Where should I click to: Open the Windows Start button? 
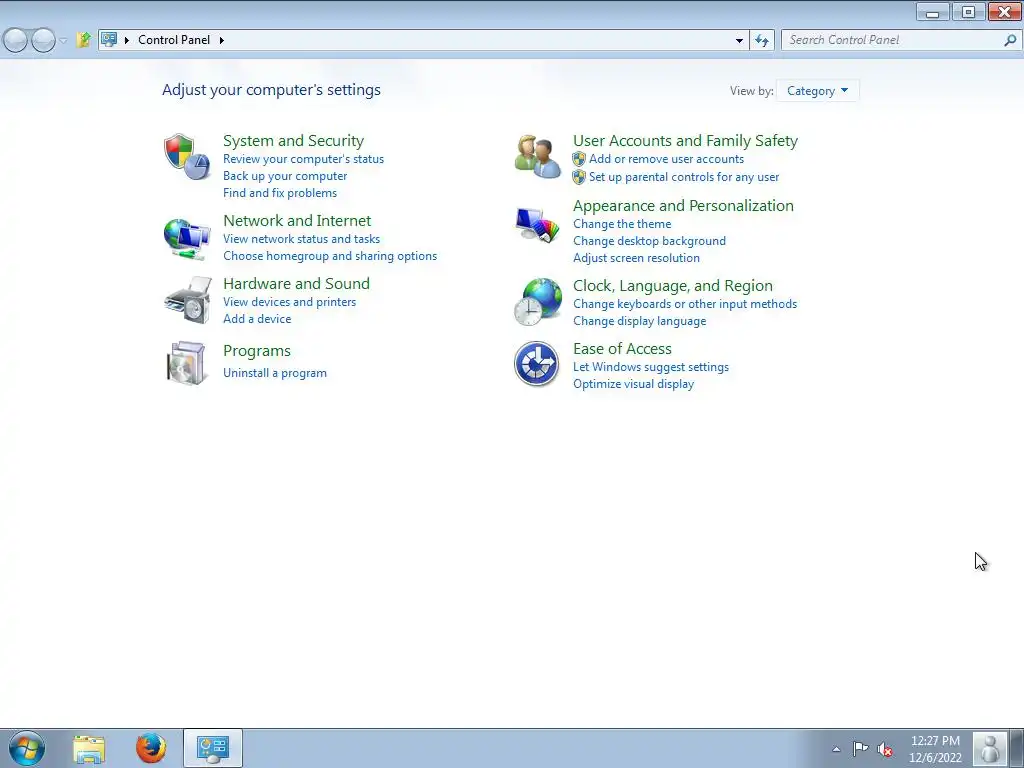tap(27, 748)
